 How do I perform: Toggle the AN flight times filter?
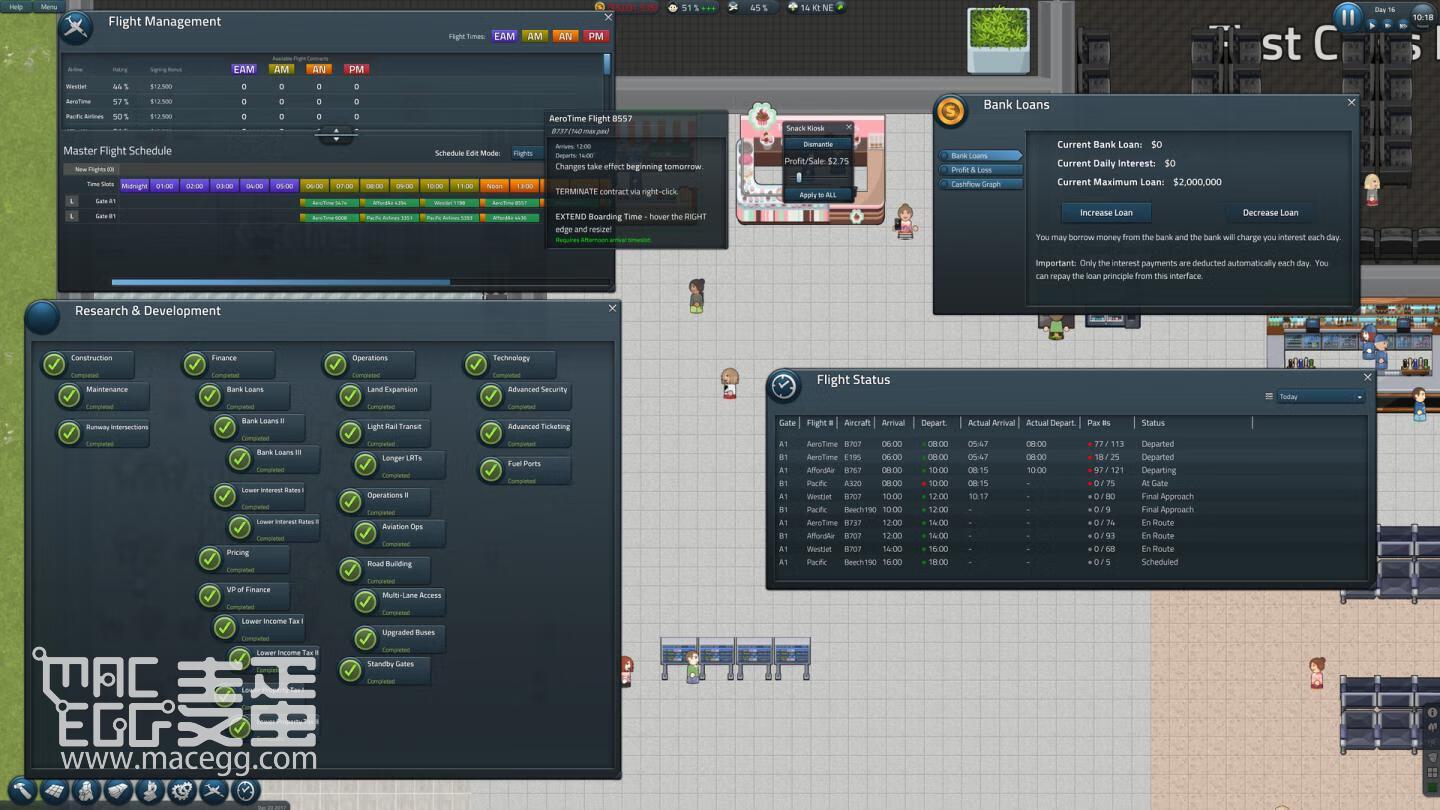coord(565,36)
